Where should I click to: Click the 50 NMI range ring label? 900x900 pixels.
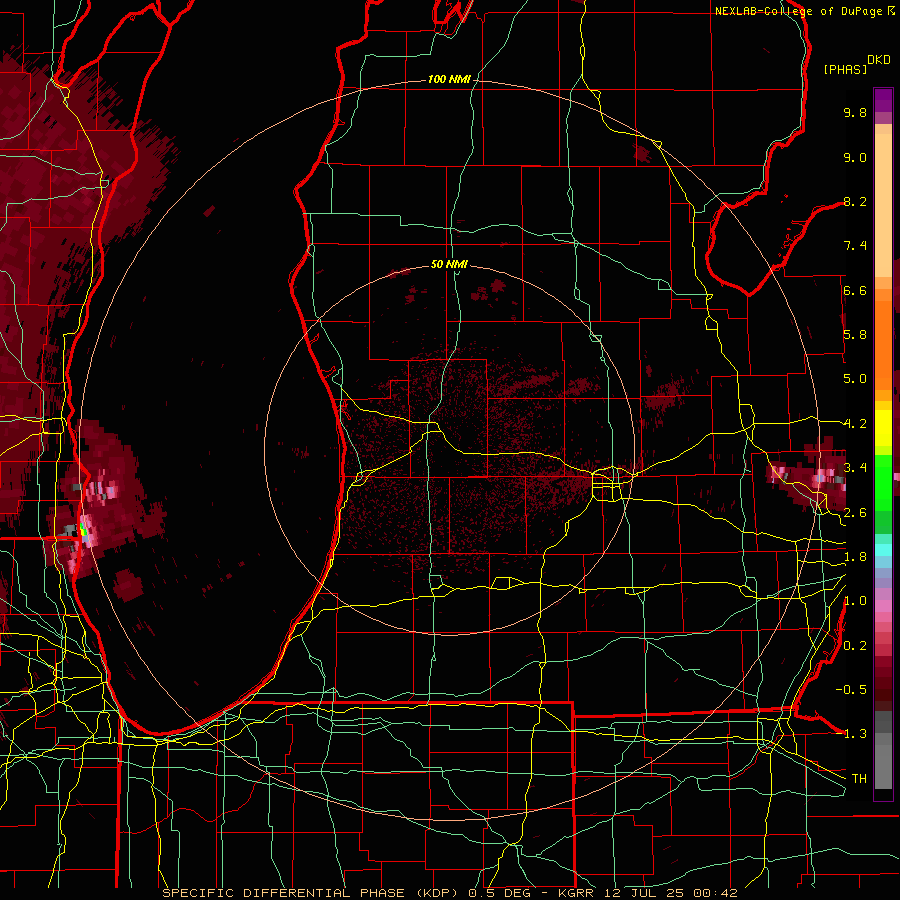click(x=449, y=264)
